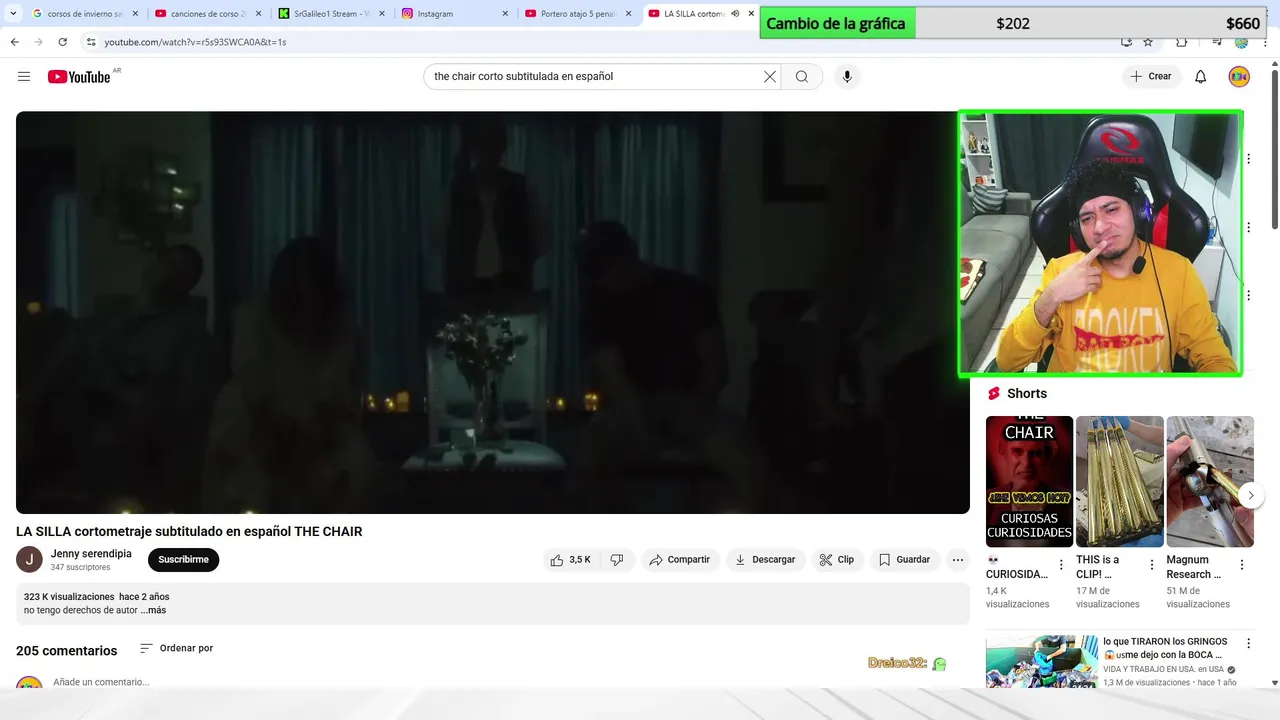
Task: Go forward in browser history
Action: click(38, 42)
